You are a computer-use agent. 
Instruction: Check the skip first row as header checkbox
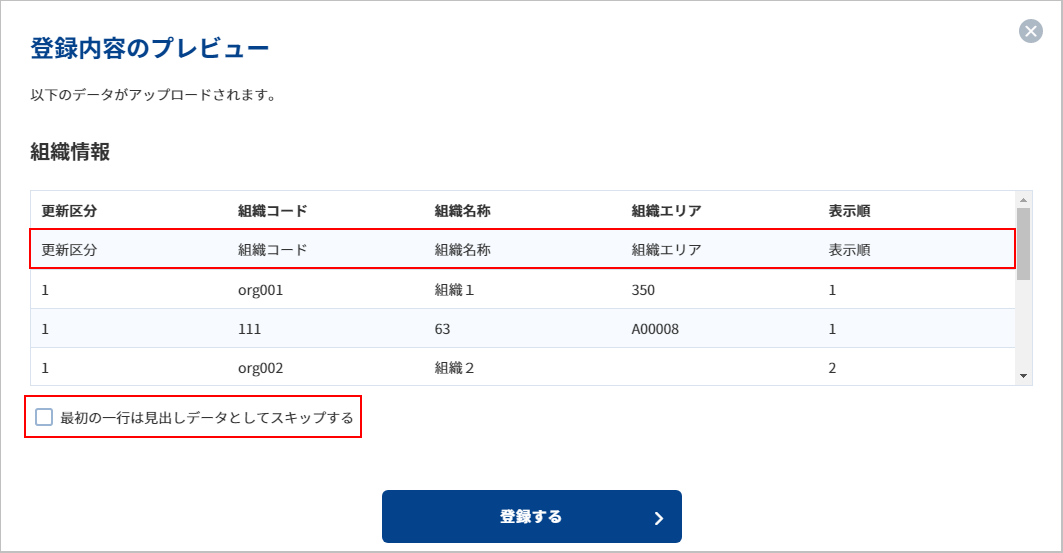click(x=44, y=417)
